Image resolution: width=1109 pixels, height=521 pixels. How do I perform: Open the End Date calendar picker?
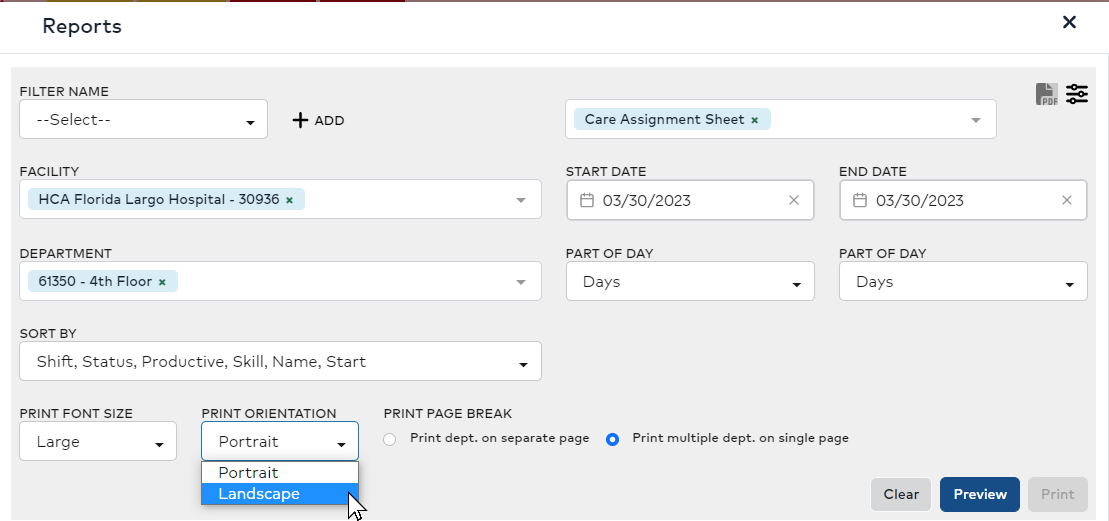click(860, 200)
